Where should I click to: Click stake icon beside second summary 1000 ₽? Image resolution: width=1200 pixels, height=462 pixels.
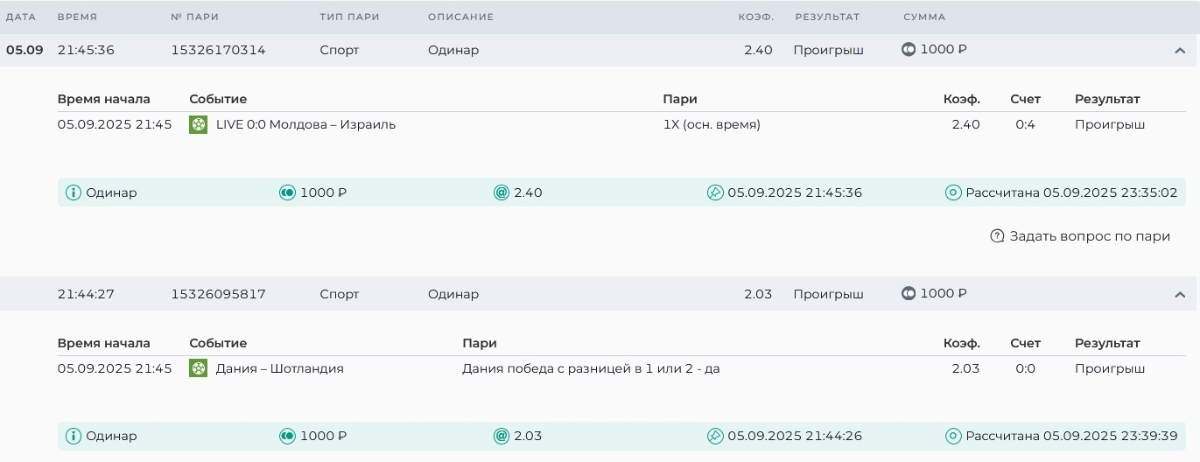point(287,437)
